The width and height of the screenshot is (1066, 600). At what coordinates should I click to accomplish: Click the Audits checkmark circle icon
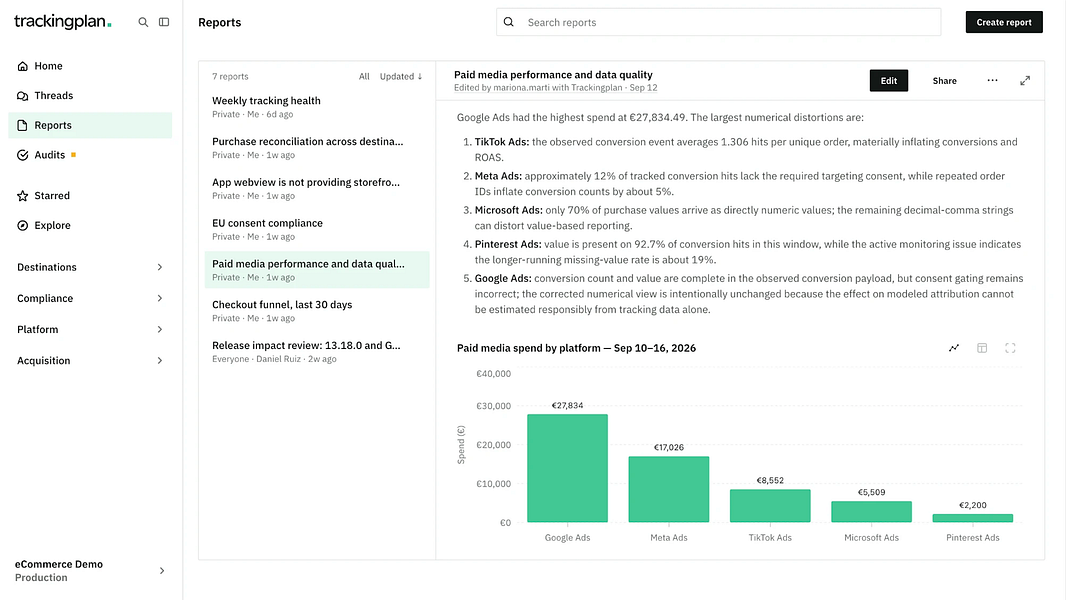point(22,155)
